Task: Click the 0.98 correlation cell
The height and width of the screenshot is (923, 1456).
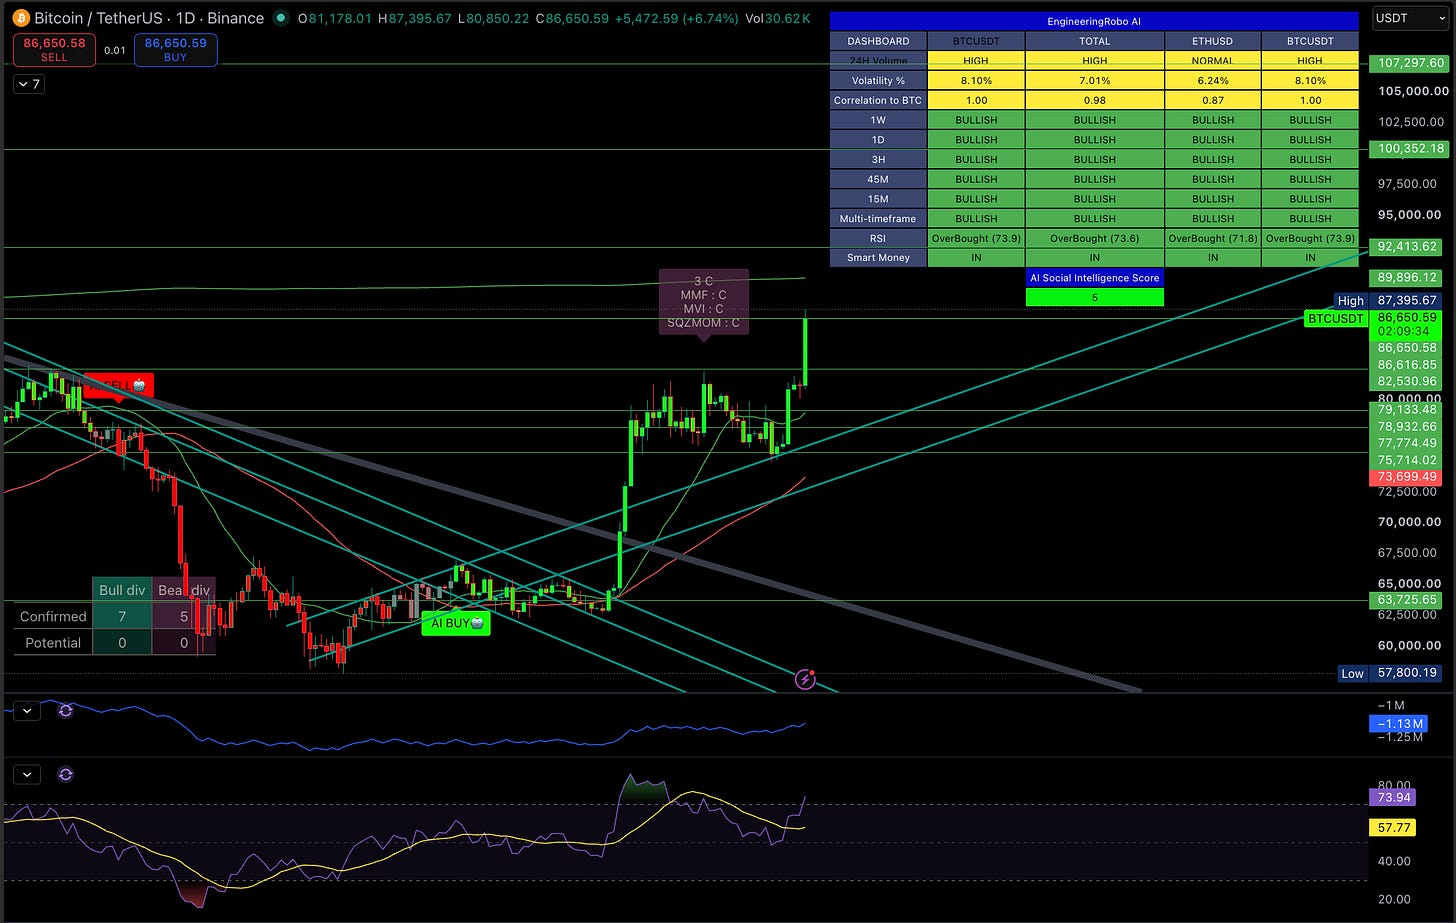Action: coord(1095,100)
